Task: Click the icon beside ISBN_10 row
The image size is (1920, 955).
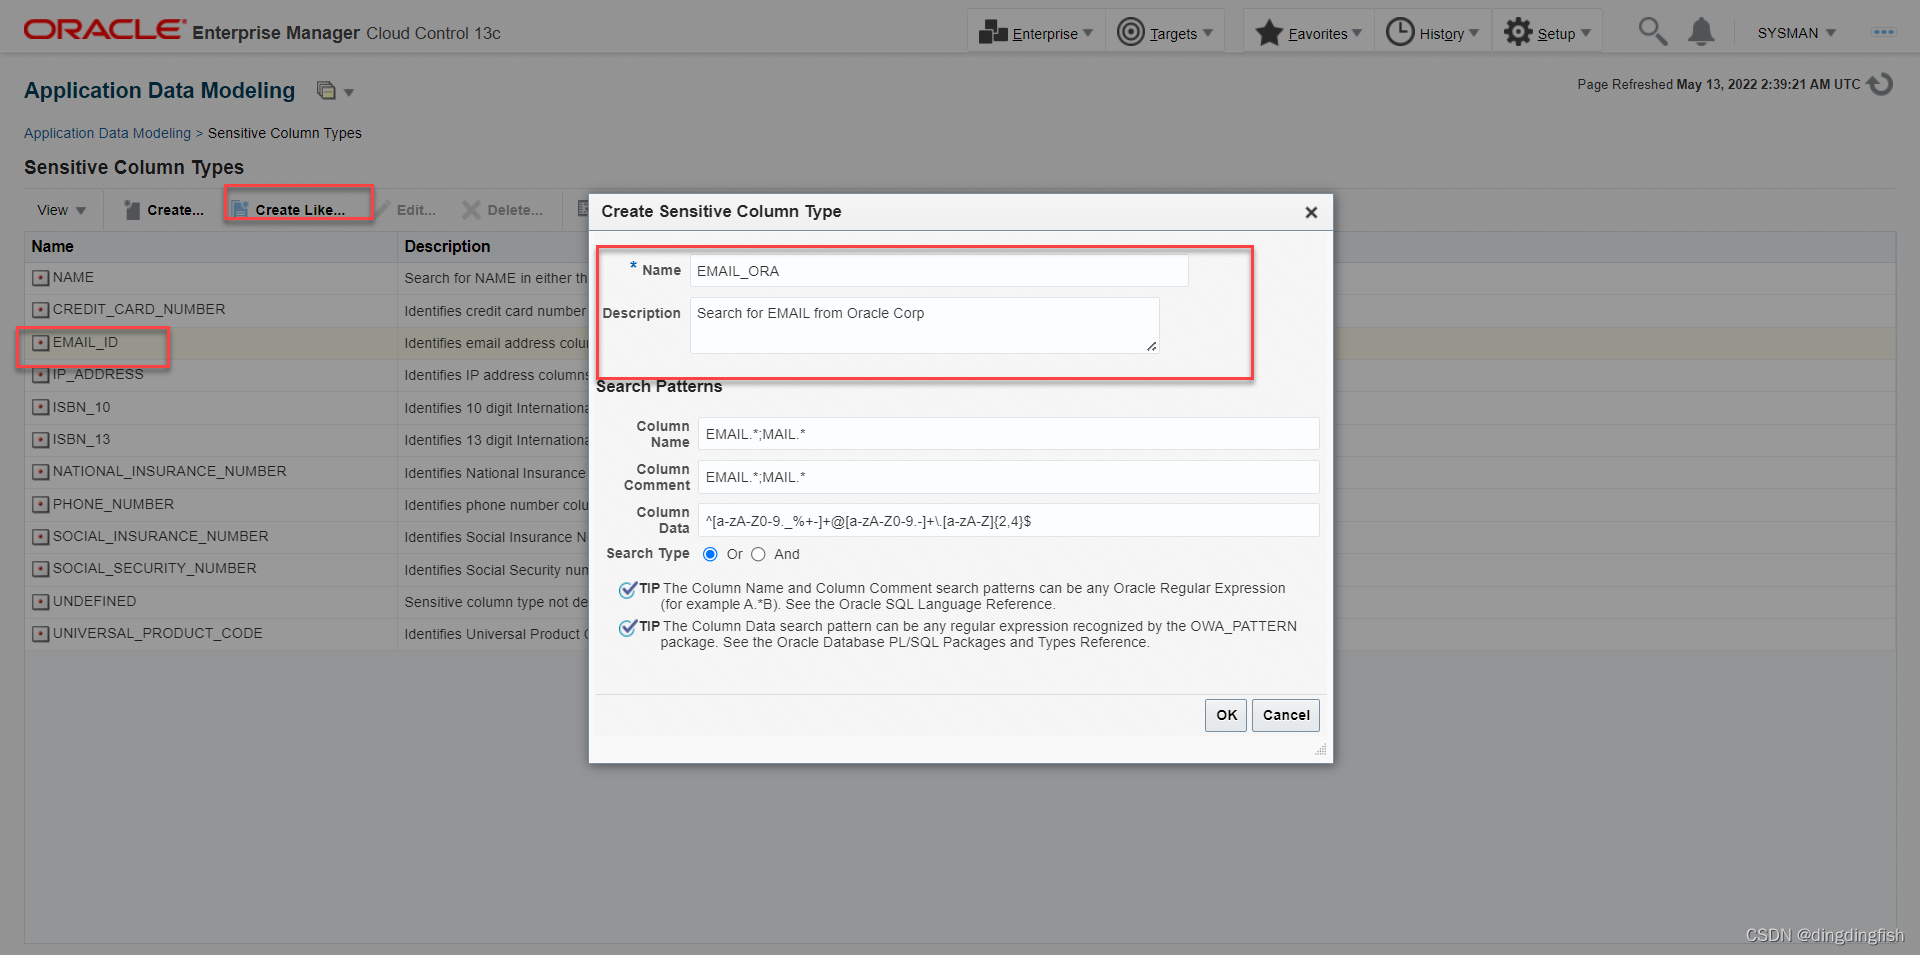Action: point(40,407)
